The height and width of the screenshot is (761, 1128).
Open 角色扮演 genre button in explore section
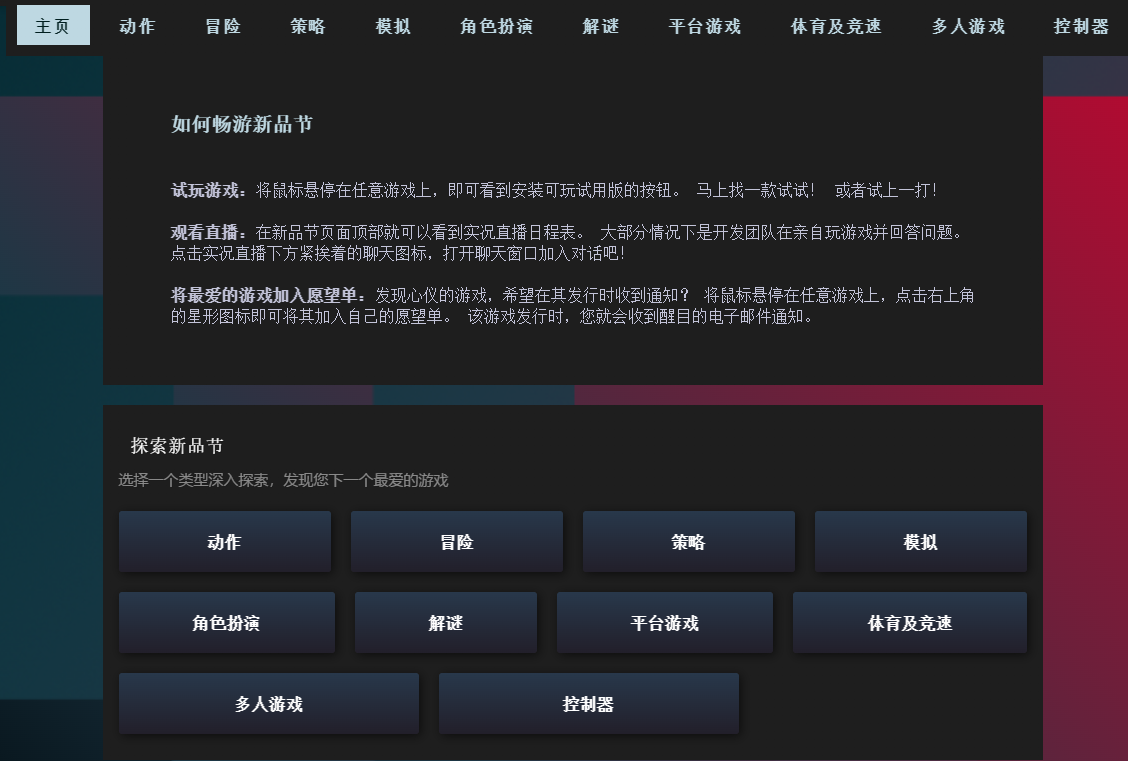point(226,623)
